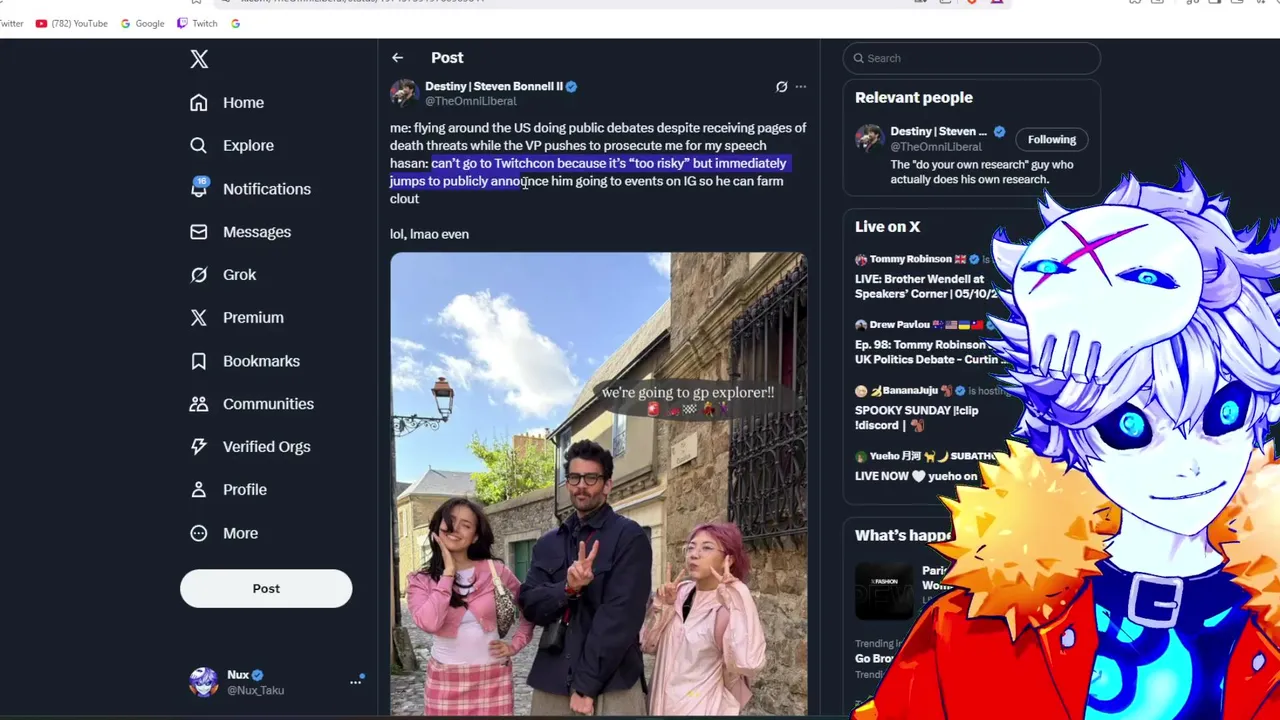Screen dimensions: 1280x720
Task: Click the Grok explain icon on post
Action: point(781,87)
